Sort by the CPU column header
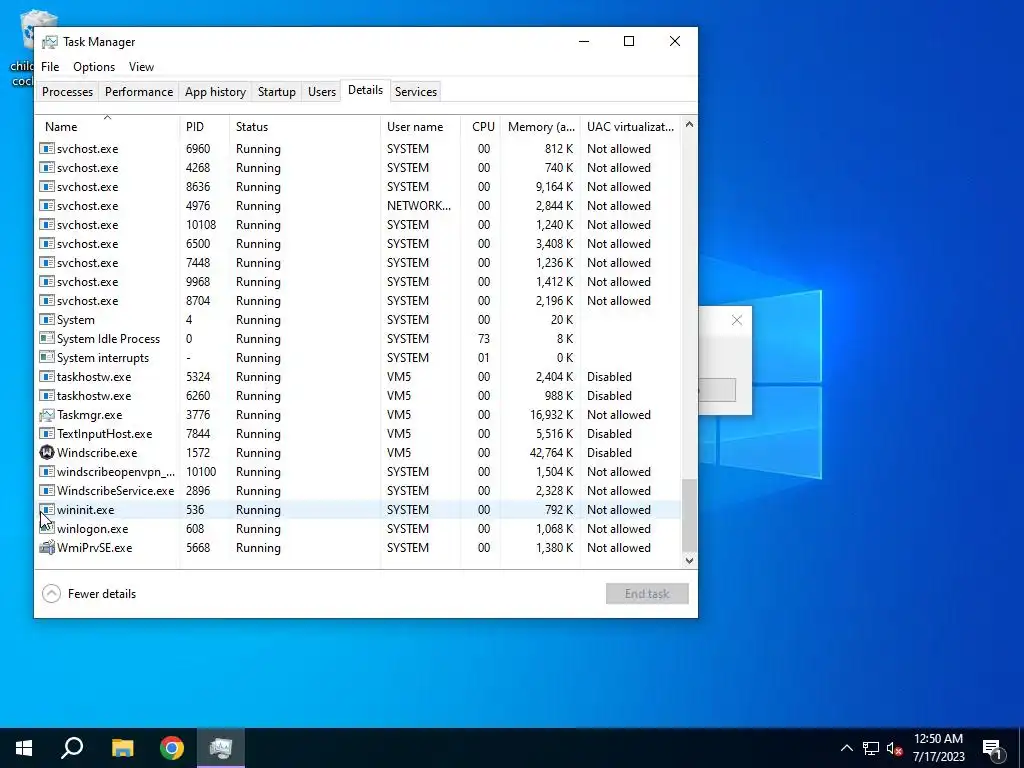The width and height of the screenshot is (1024, 768). click(481, 127)
